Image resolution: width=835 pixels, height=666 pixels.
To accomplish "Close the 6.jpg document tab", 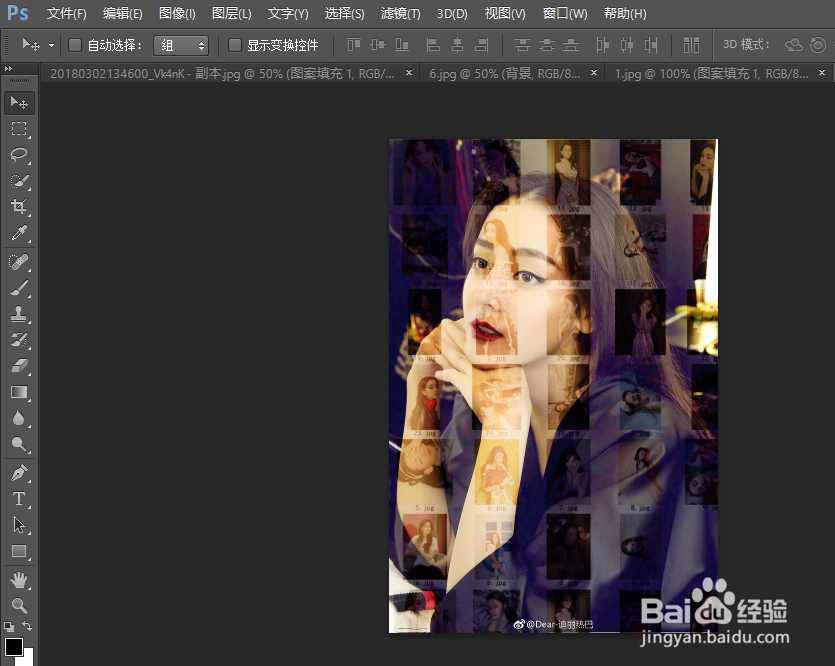I will [594, 72].
